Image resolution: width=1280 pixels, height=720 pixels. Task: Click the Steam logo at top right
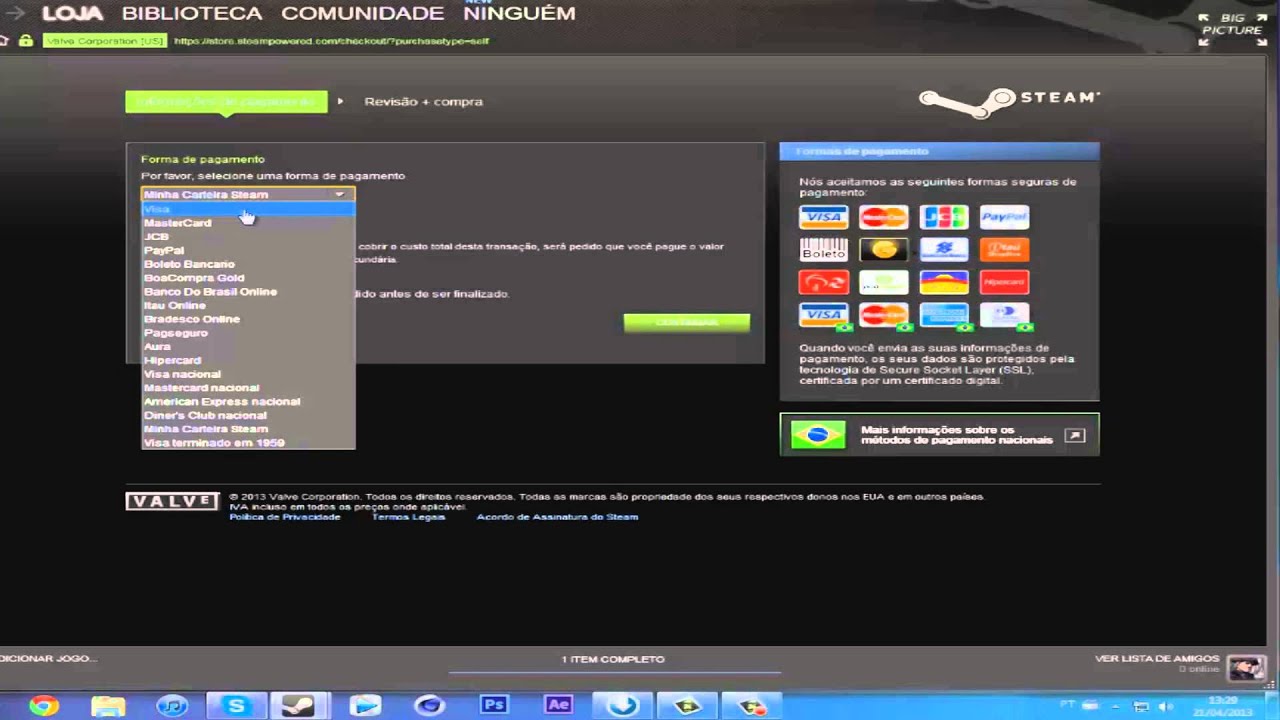(x=1009, y=100)
